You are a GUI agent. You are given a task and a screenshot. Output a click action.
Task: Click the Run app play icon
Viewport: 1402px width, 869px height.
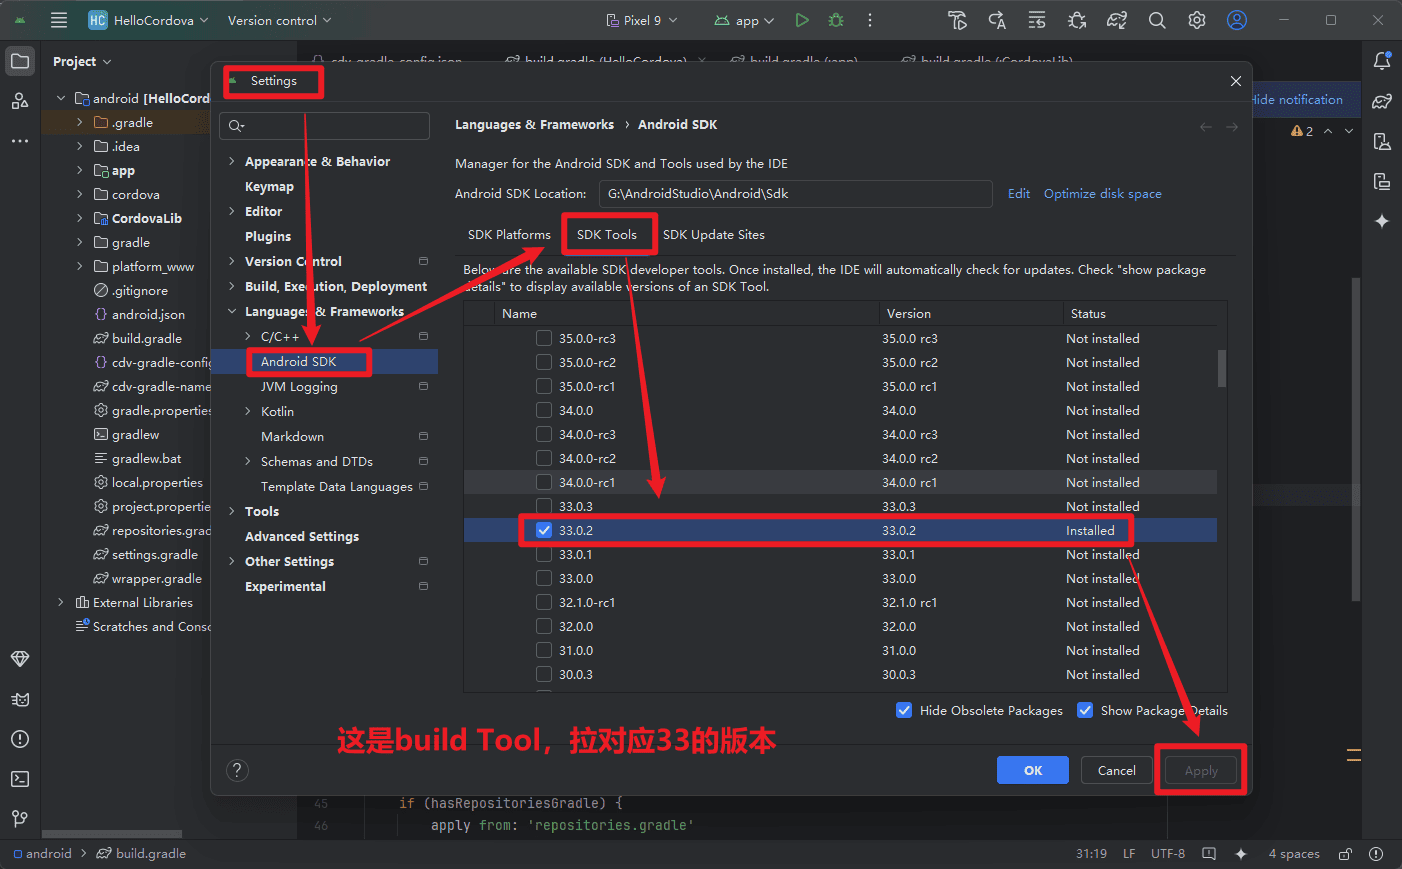tap(802, 20)
